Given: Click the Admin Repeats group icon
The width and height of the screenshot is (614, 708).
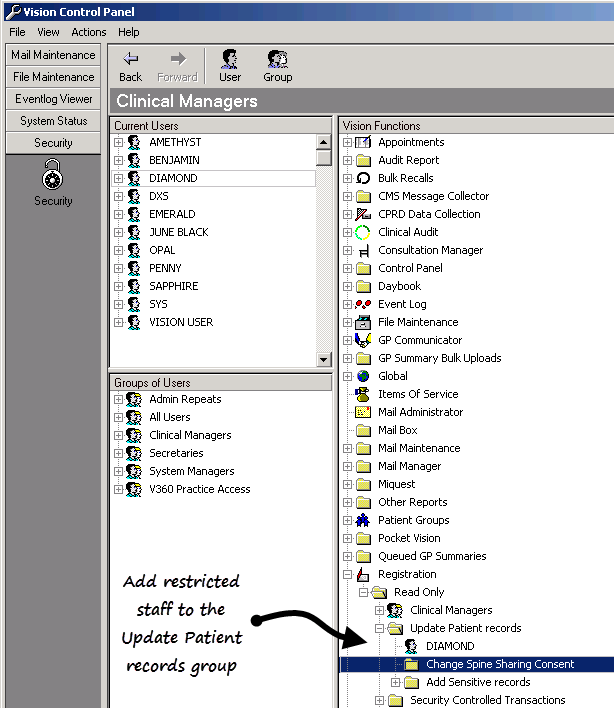Looking at the screenshot, I should 134,399.
